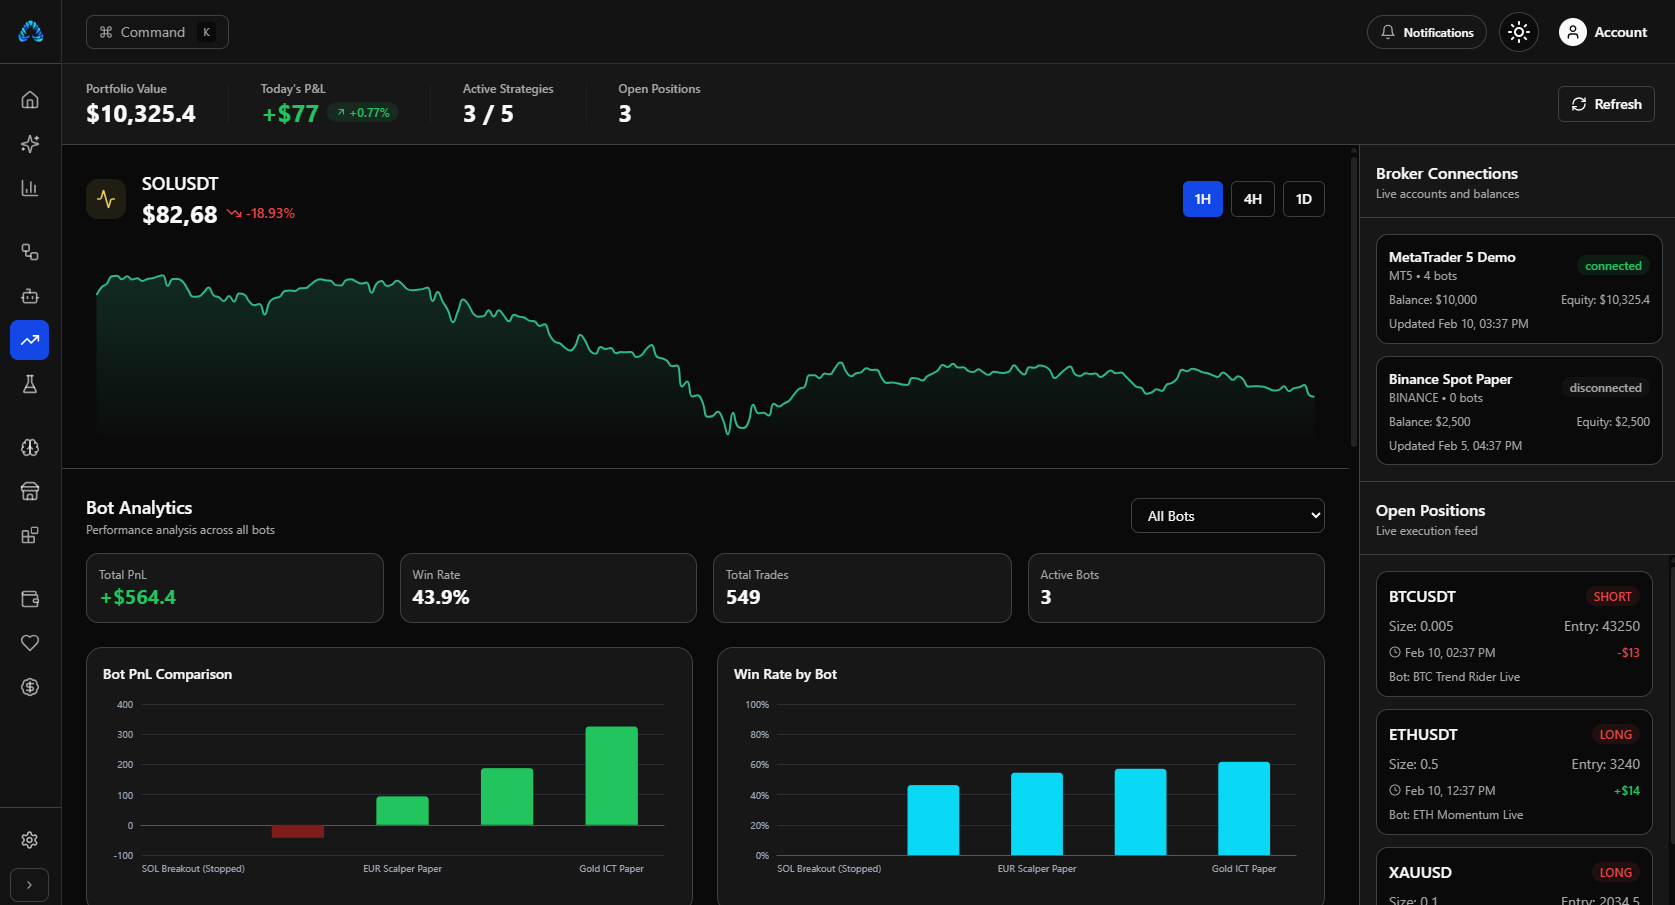Open the XAUUSD position card
The image size is (1675, 905).
pyautogui.click(x=1514, y=878)
